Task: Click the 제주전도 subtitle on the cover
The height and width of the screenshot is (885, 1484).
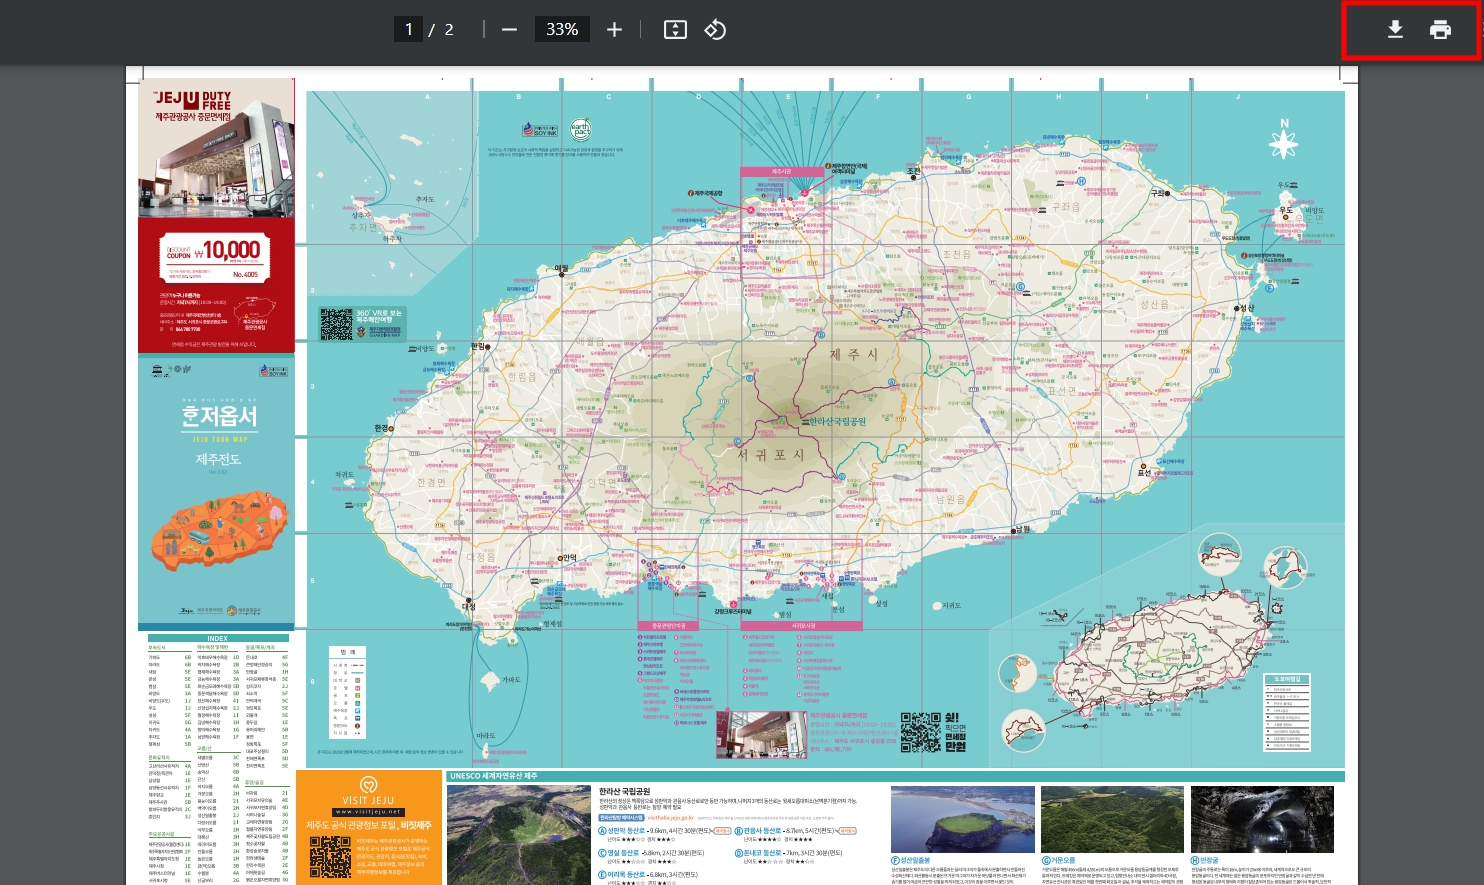Action: click(x=218, y=459)
